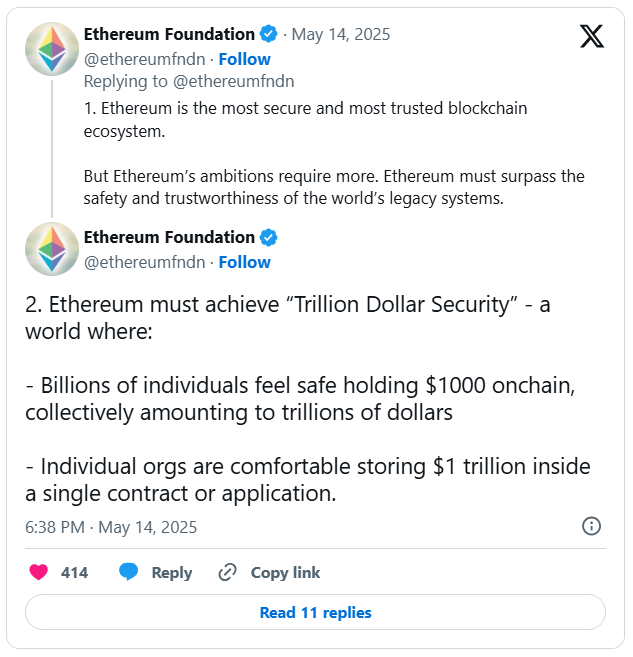
Task: Click the 414 likes count
Action: 74,572
